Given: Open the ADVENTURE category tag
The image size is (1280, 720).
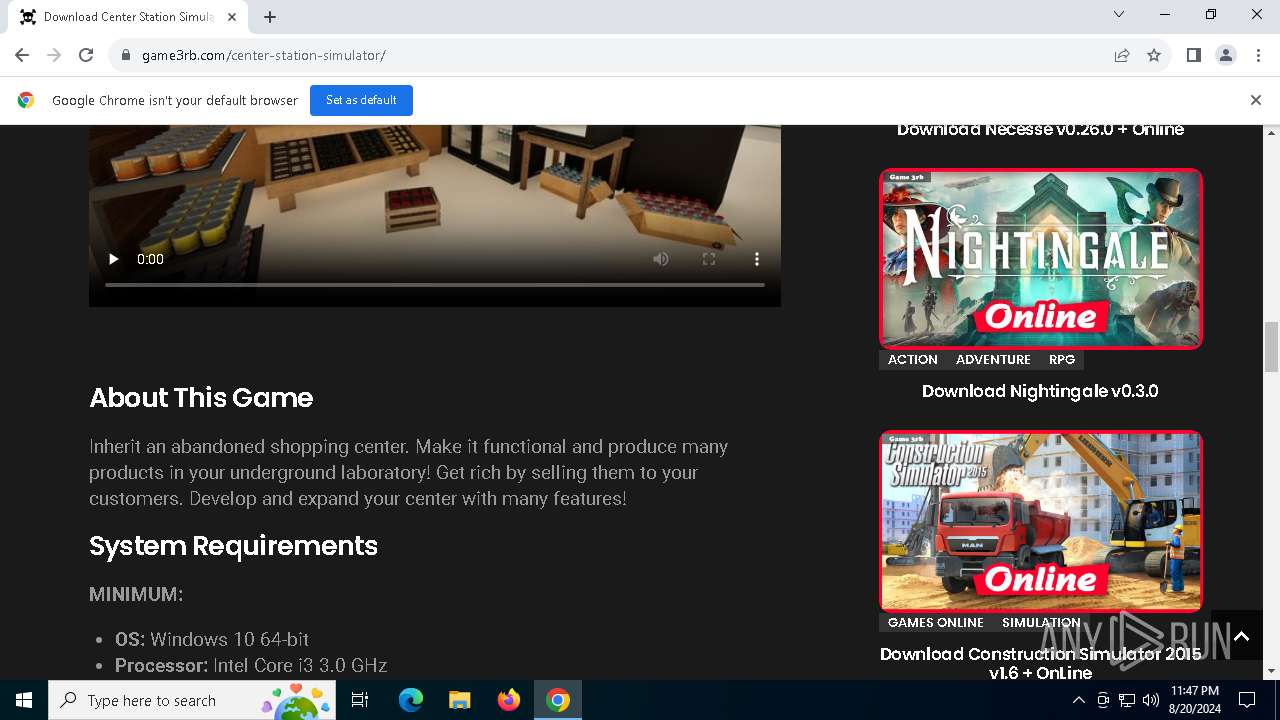Looking at the screenshot, I should pyautogui.click(x=993, y=360).
